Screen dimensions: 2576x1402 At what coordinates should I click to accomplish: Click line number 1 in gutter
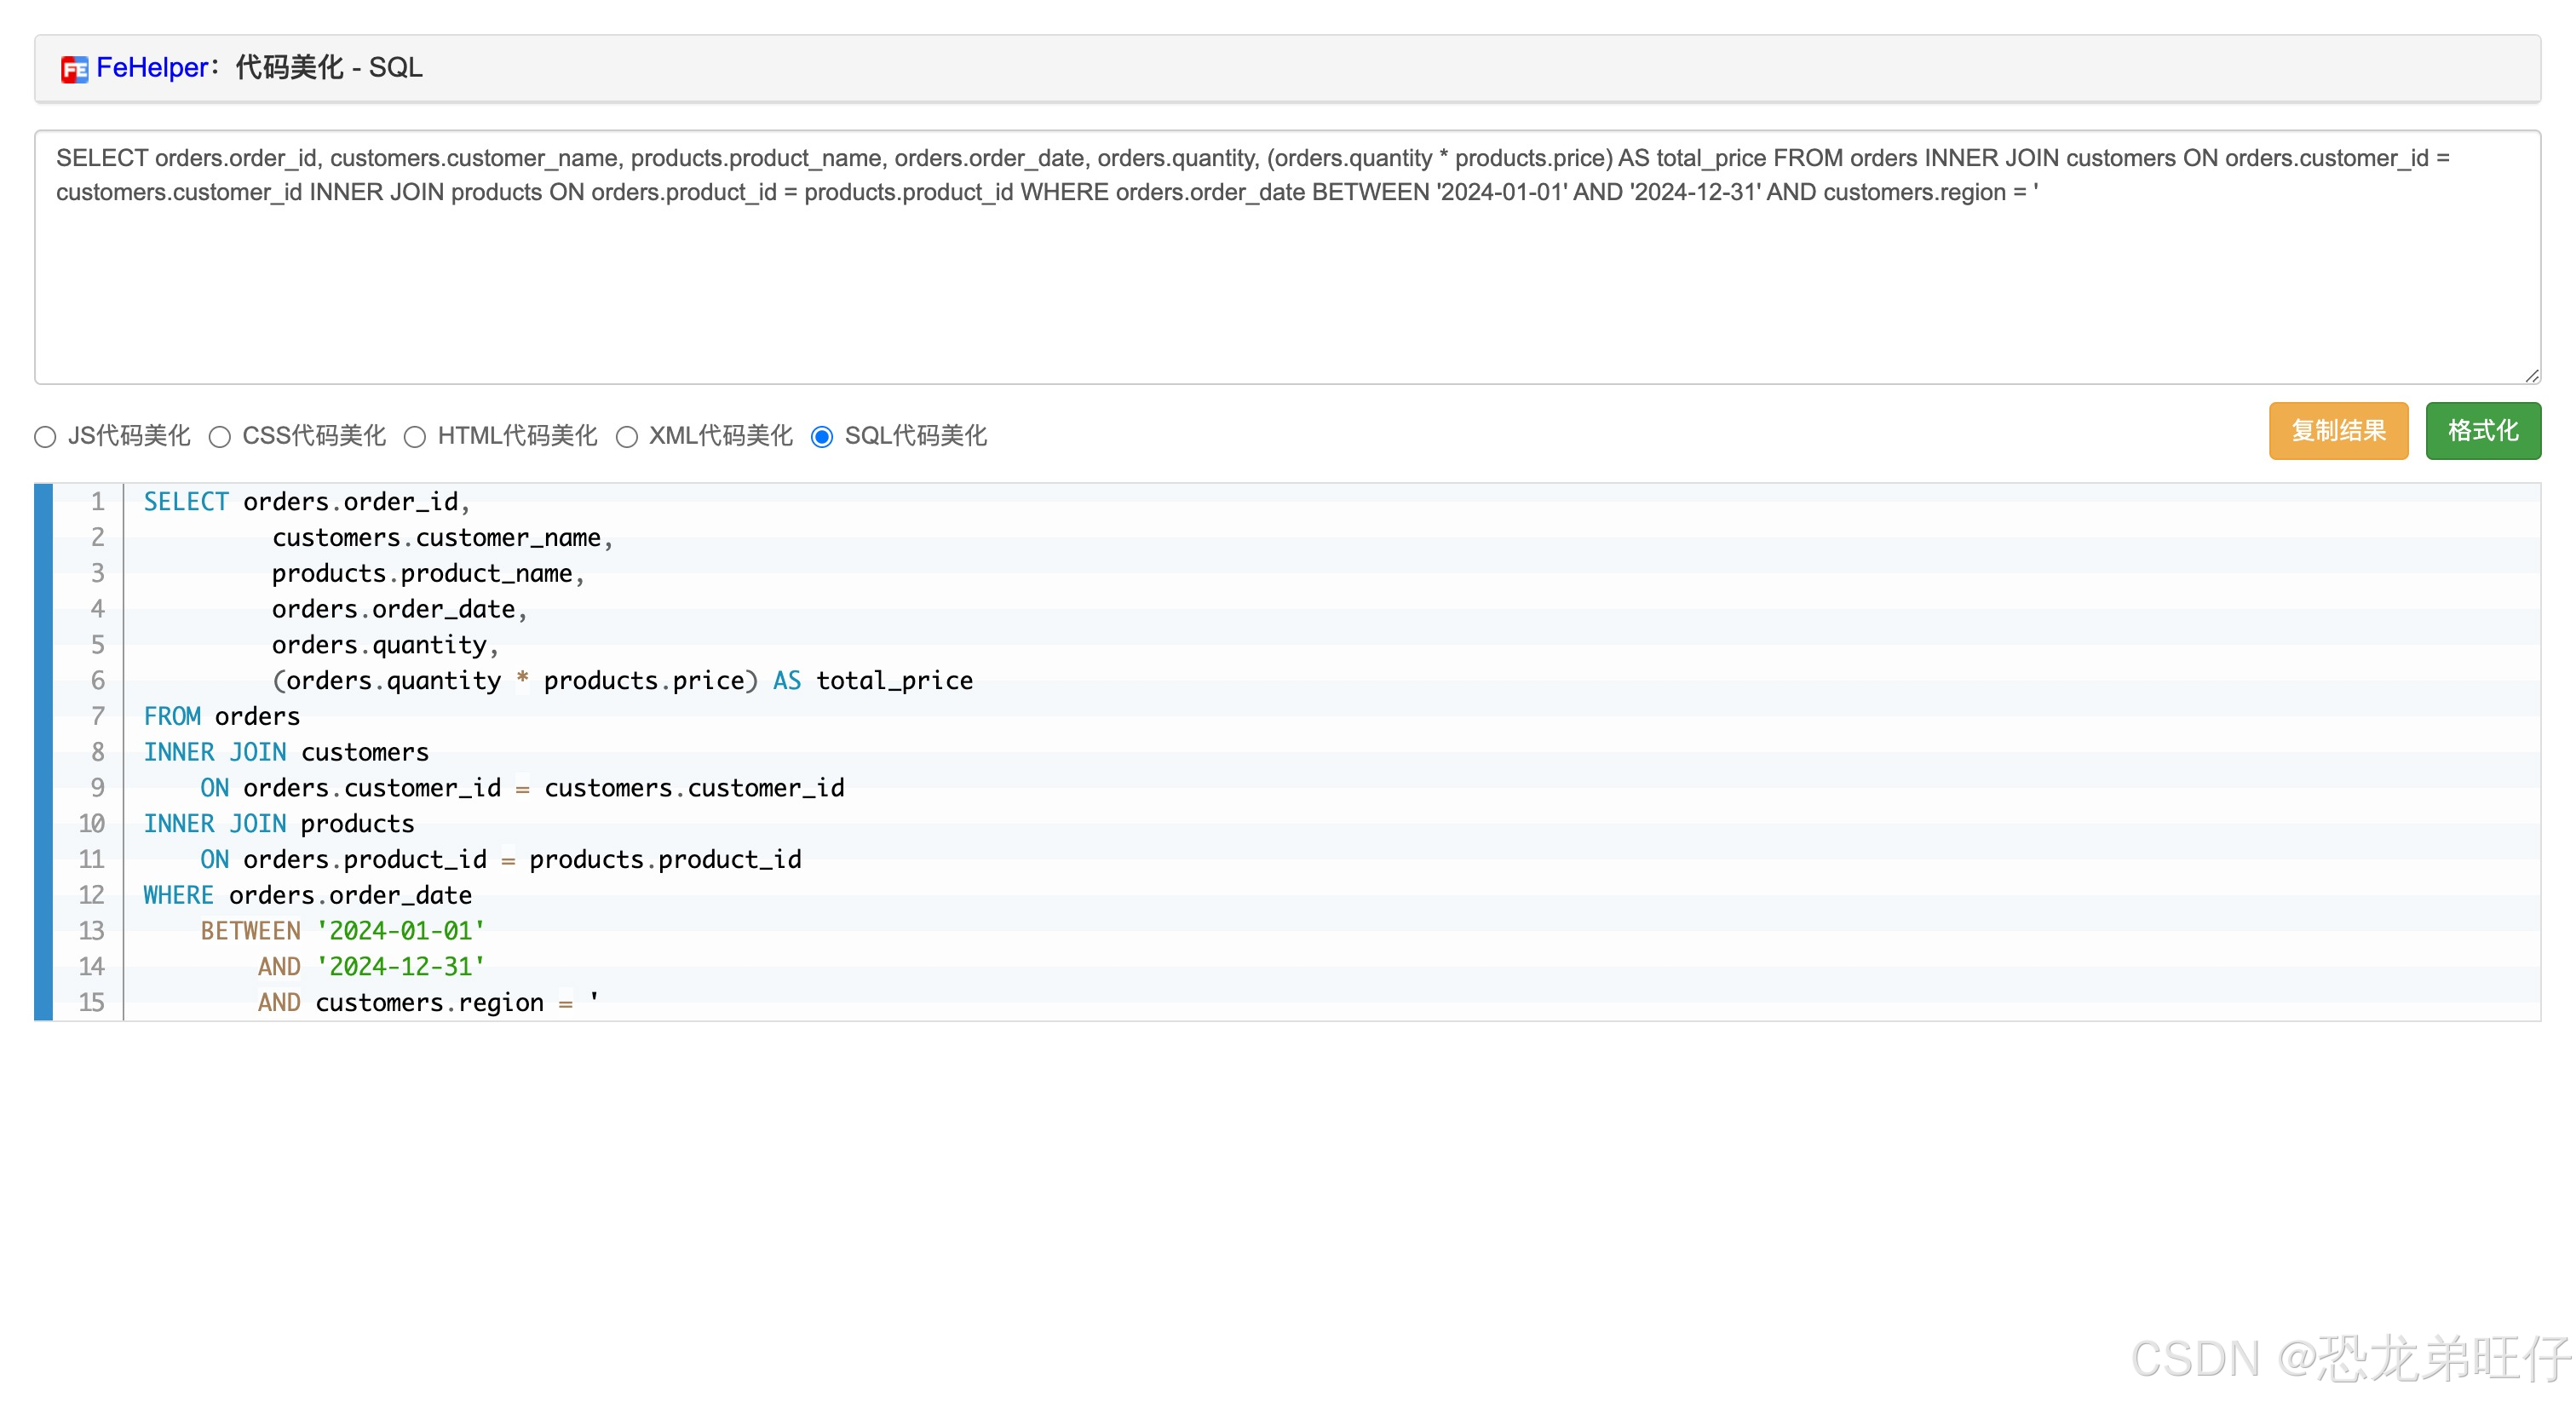[x=97, y=502]
